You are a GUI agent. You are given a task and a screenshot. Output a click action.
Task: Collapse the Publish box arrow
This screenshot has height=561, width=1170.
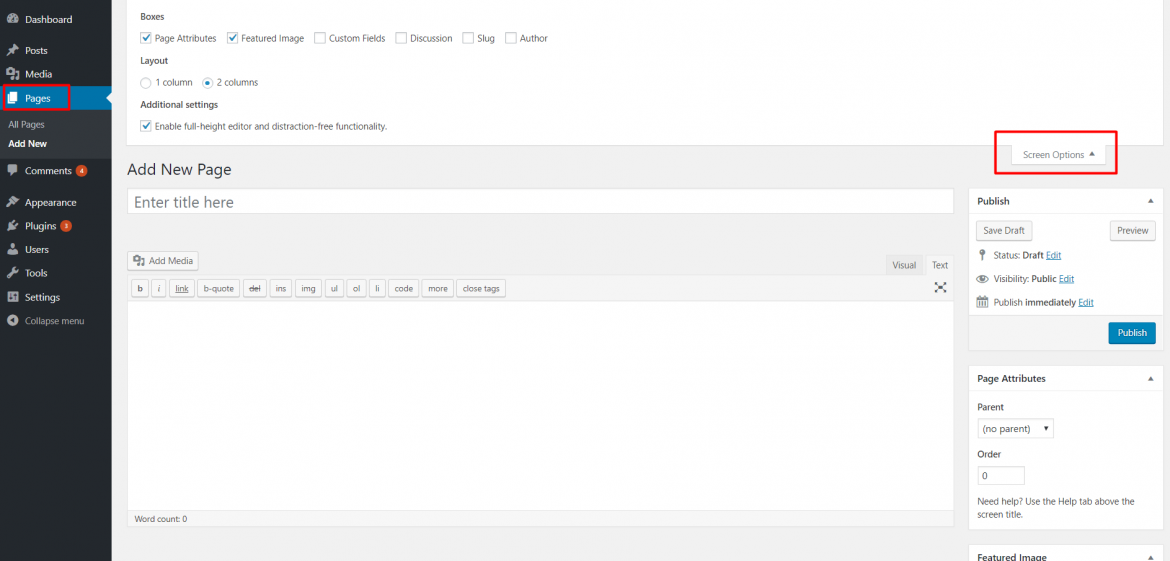point(1151,201)
